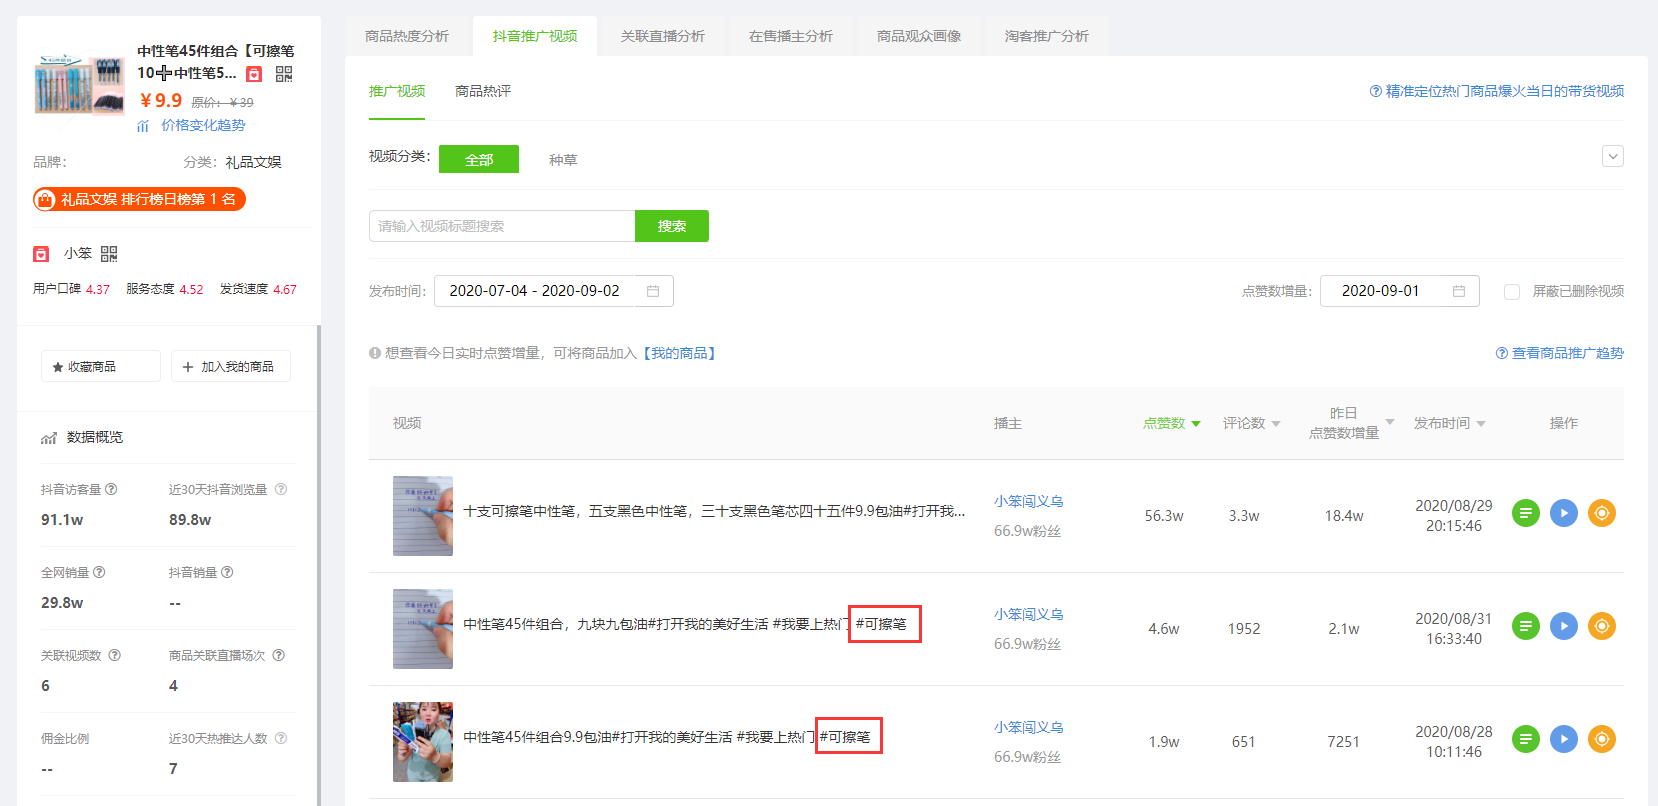
Task: Click help icon next to 近30天热推达人数
Action: point(281,738)
